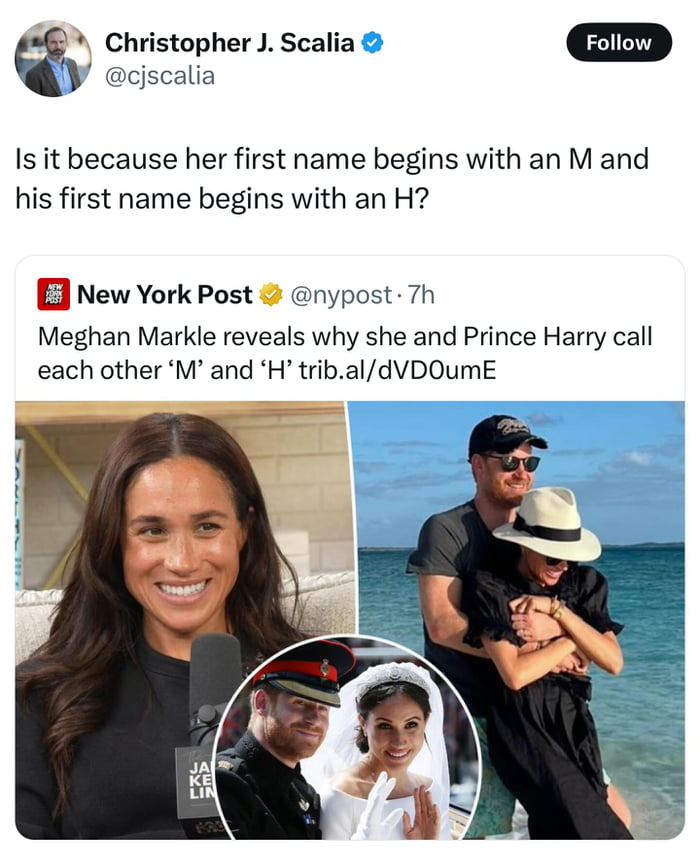Click the @cjscalia handle
Screen dimensions: 700x868
pos(159,75)
